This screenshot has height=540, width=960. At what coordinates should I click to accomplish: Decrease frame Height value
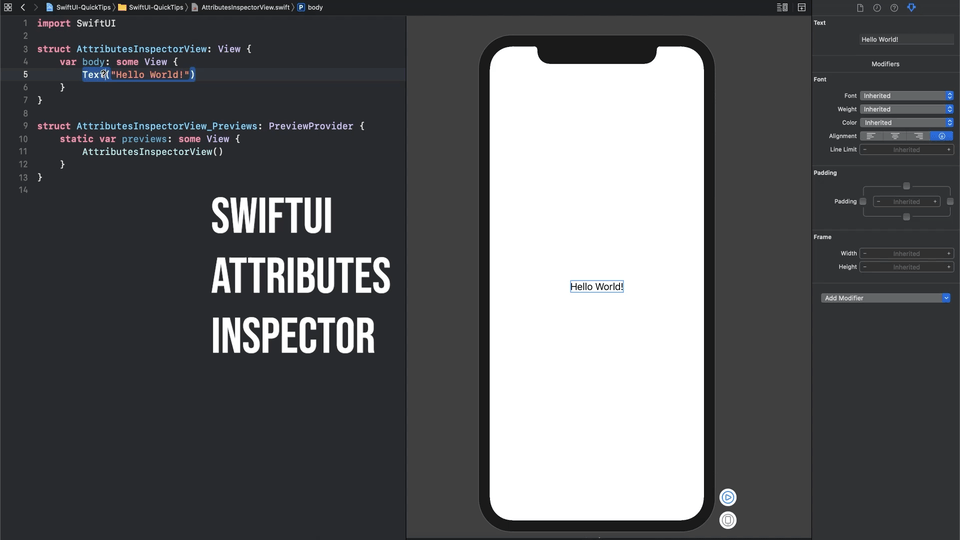point(865,267)
